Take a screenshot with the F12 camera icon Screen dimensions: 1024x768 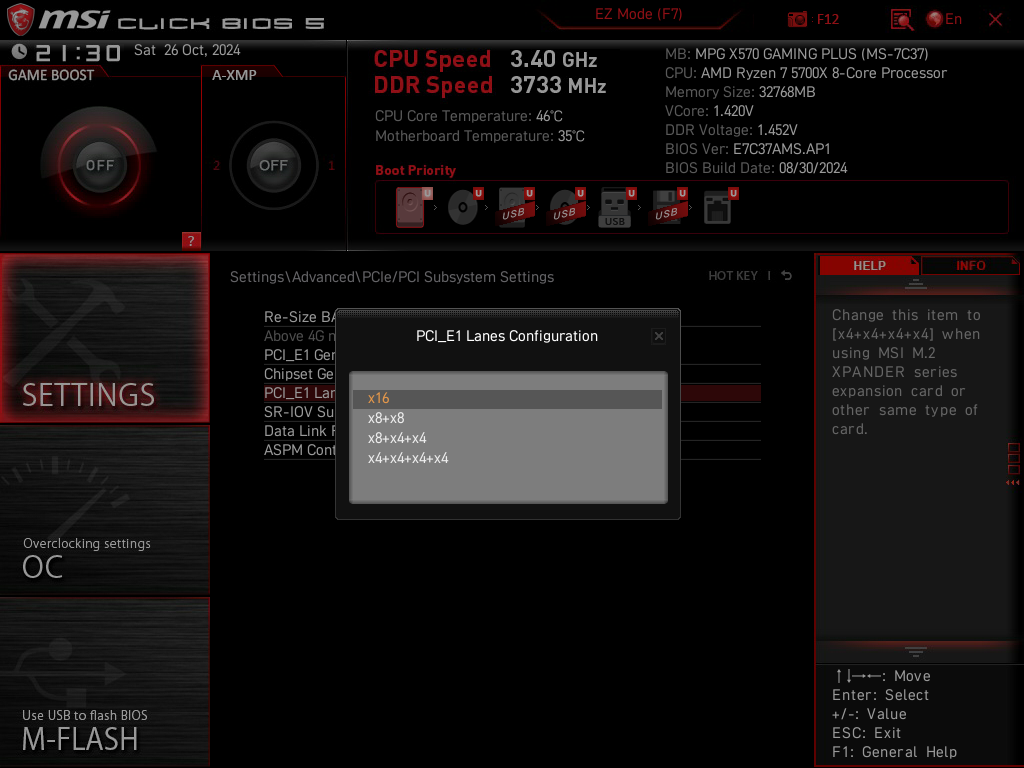pyautogui.click(x=797, y=19)
